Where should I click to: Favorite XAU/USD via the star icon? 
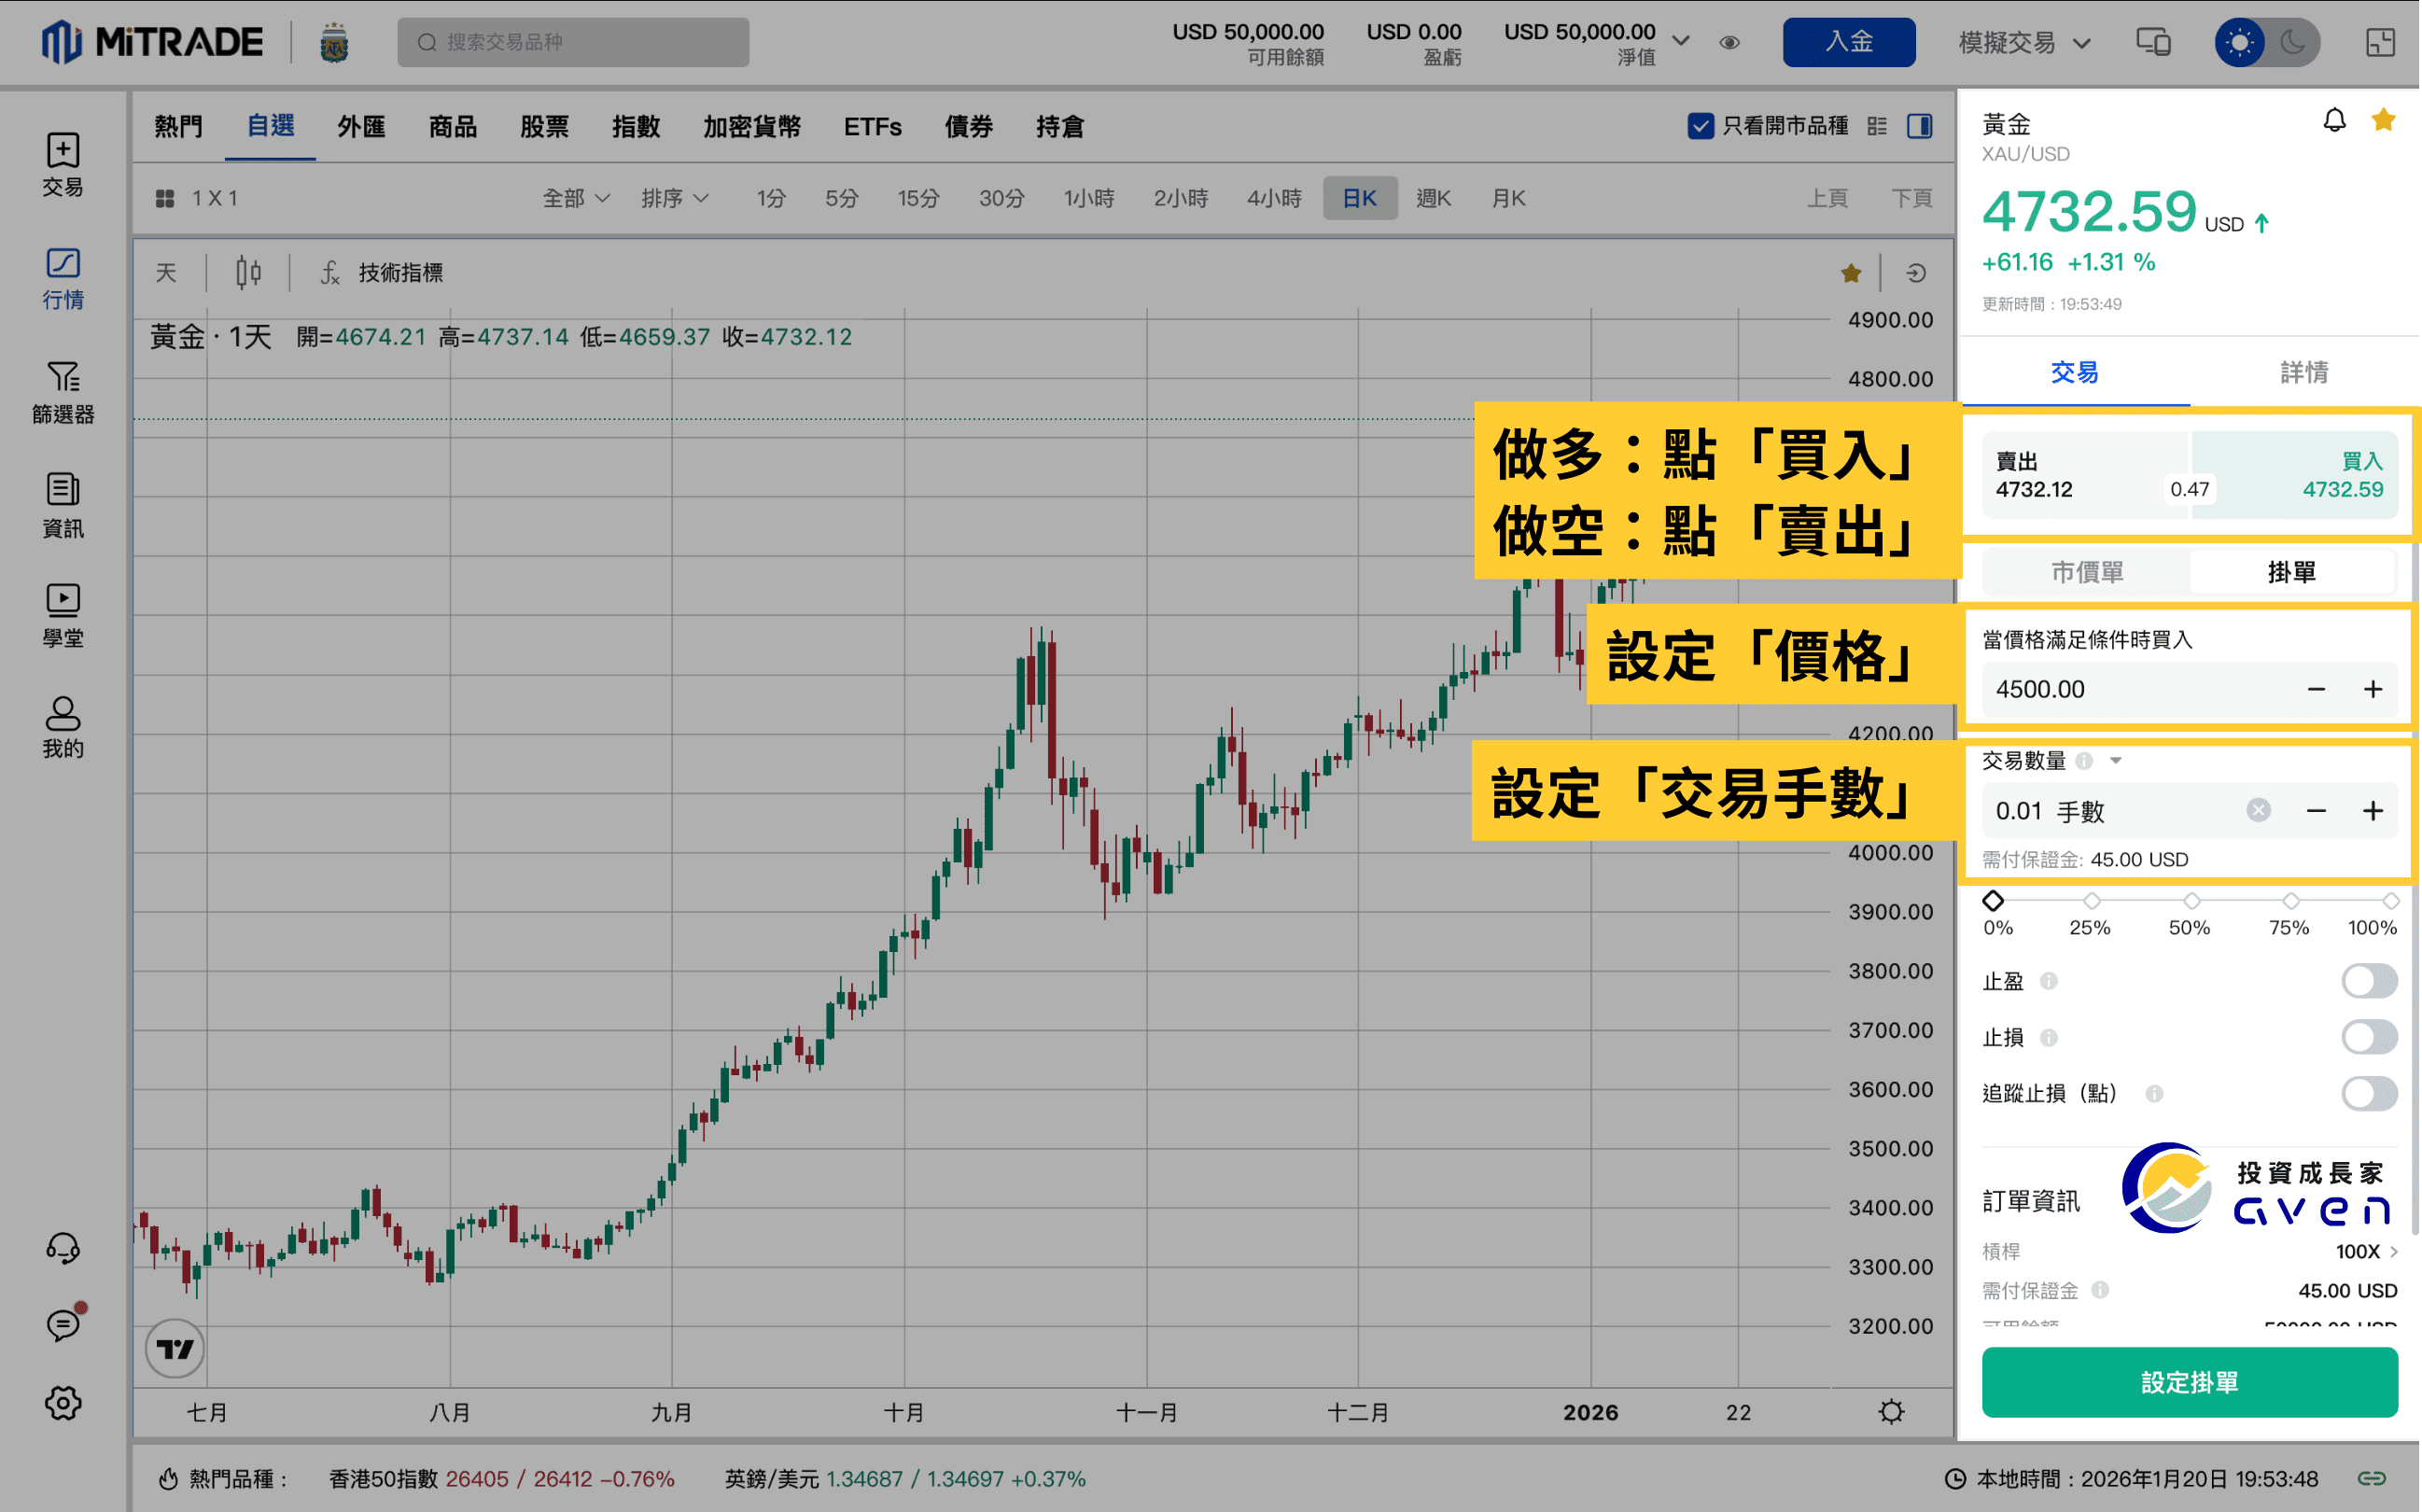[2383, 120]
